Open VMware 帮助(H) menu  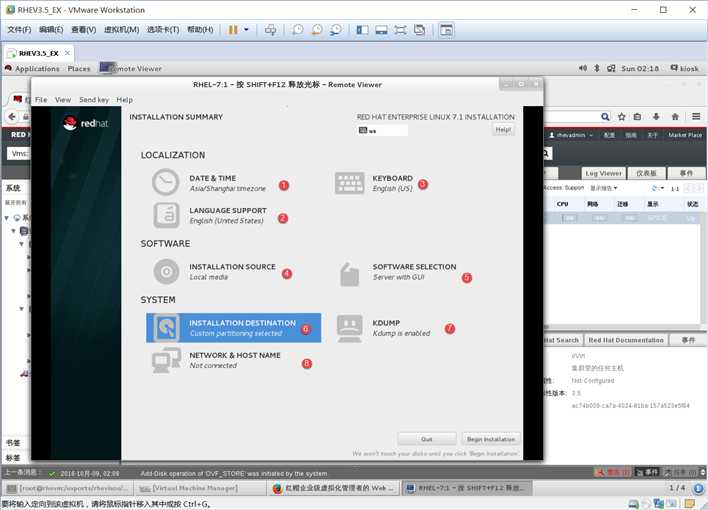200,30
